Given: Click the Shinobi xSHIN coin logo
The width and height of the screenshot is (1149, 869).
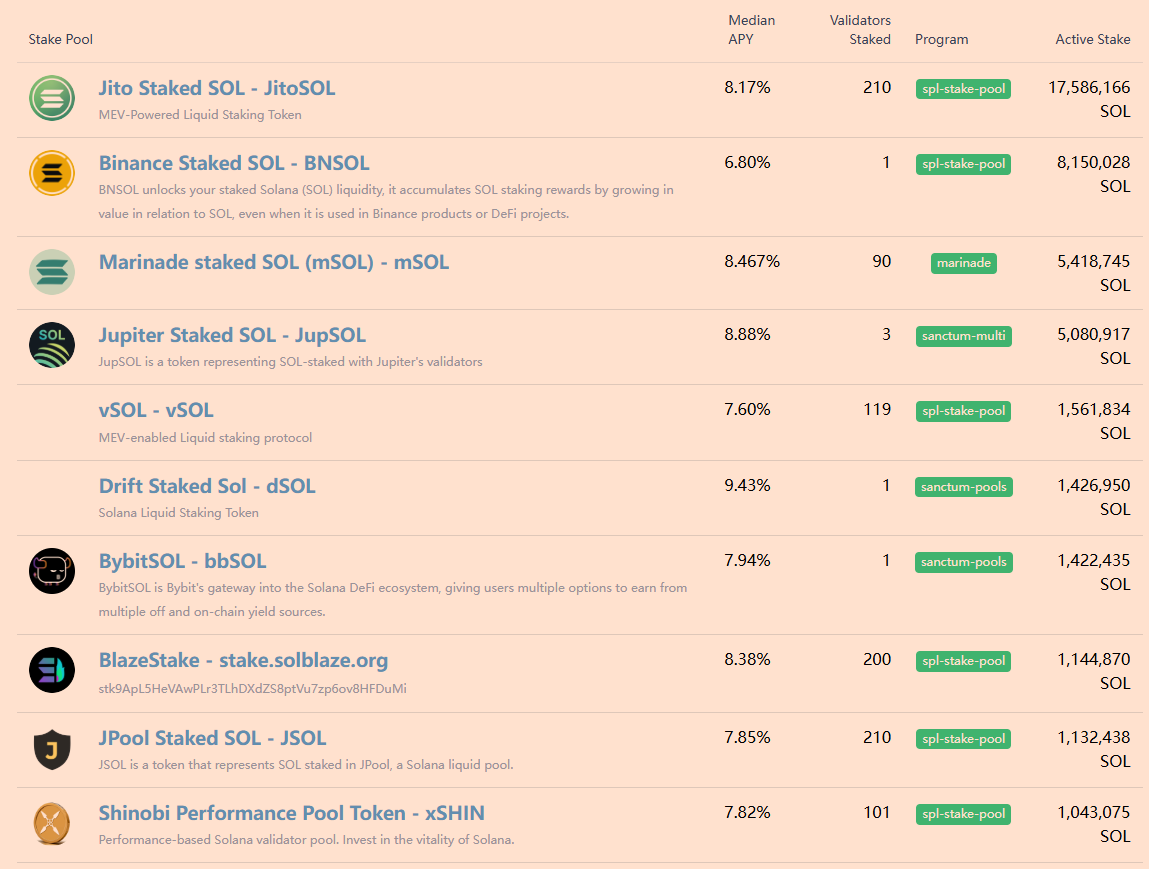Looking at the screenshot, I should click(x=52, y=823).
